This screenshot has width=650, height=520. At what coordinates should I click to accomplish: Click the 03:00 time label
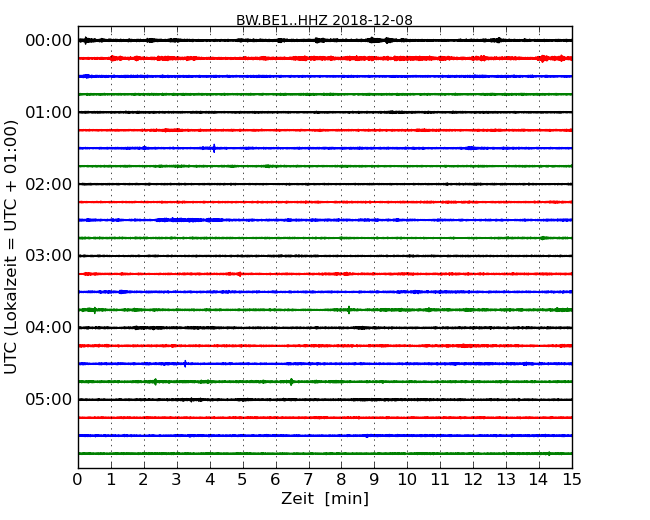tap(49, 256)
